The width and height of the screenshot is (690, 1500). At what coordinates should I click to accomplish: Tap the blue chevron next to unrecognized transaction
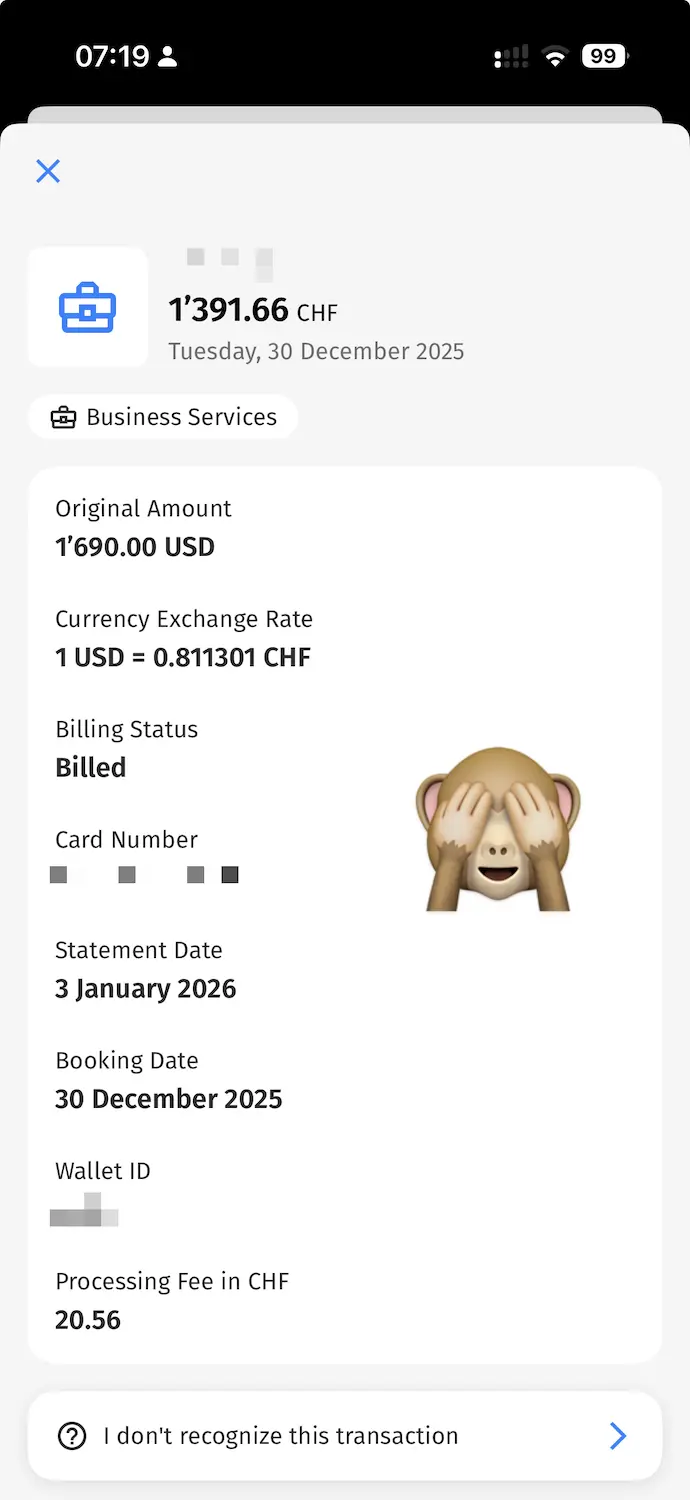(618, 1435)
